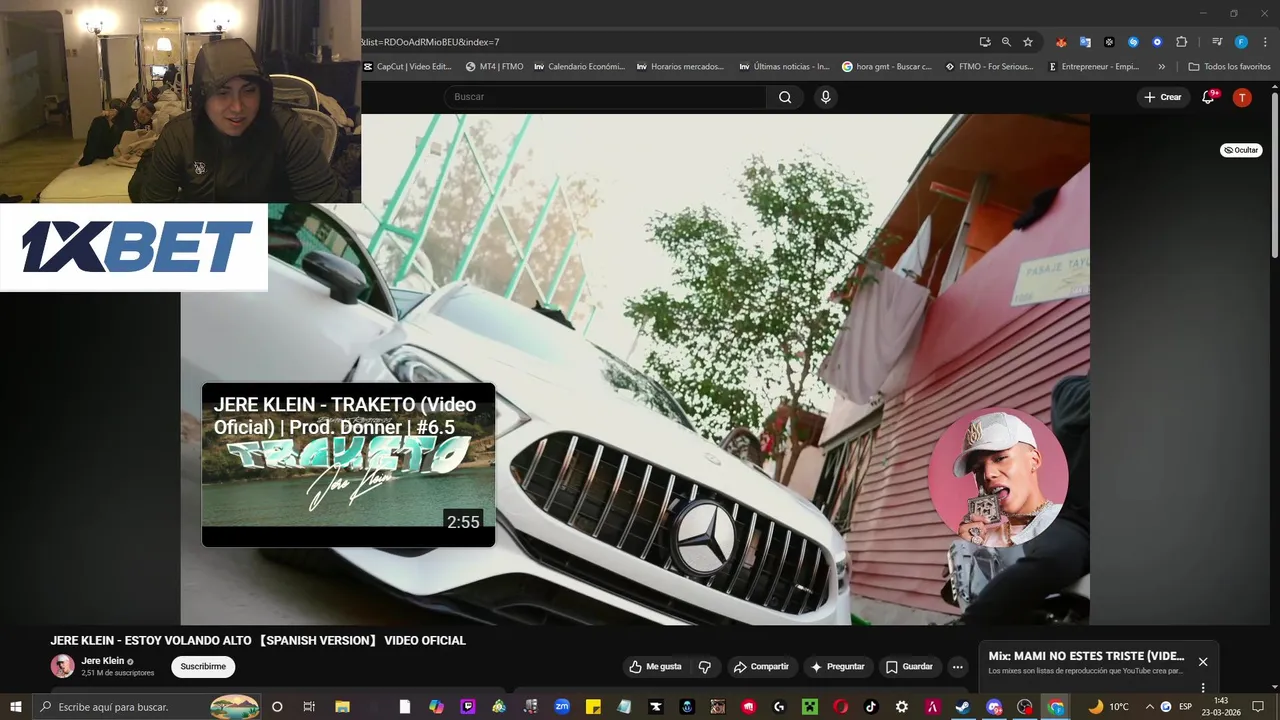Click the zoom magnifier icon in address bar

click(x=1006, y=42)
